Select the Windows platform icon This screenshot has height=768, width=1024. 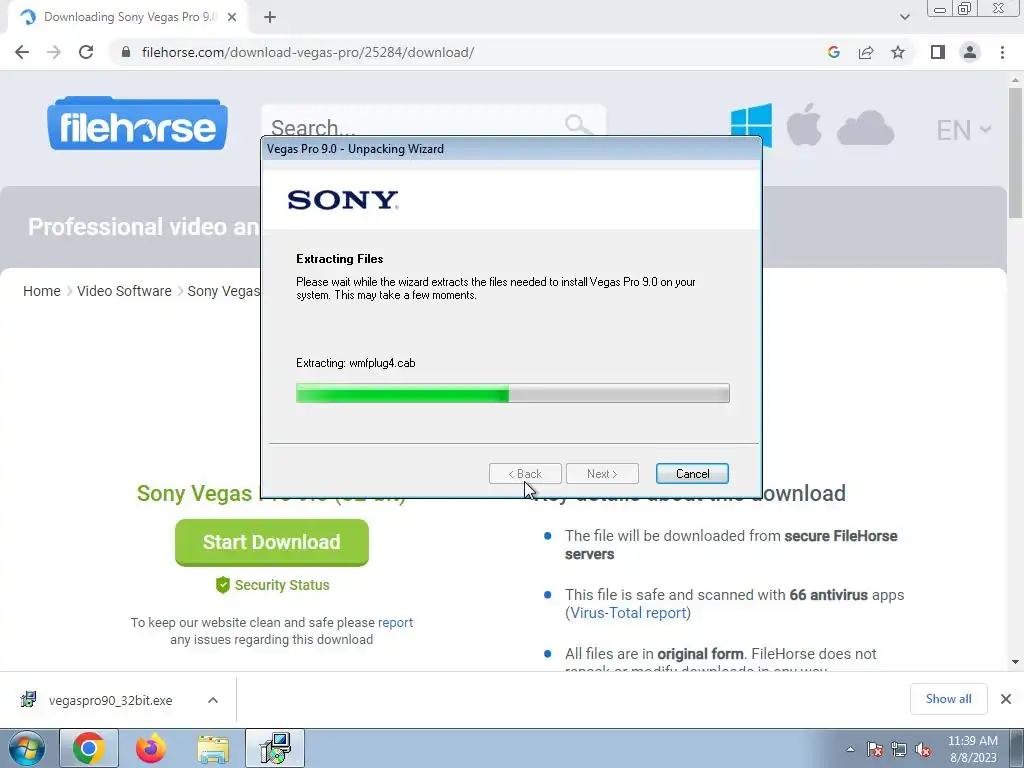click(751, 124)
